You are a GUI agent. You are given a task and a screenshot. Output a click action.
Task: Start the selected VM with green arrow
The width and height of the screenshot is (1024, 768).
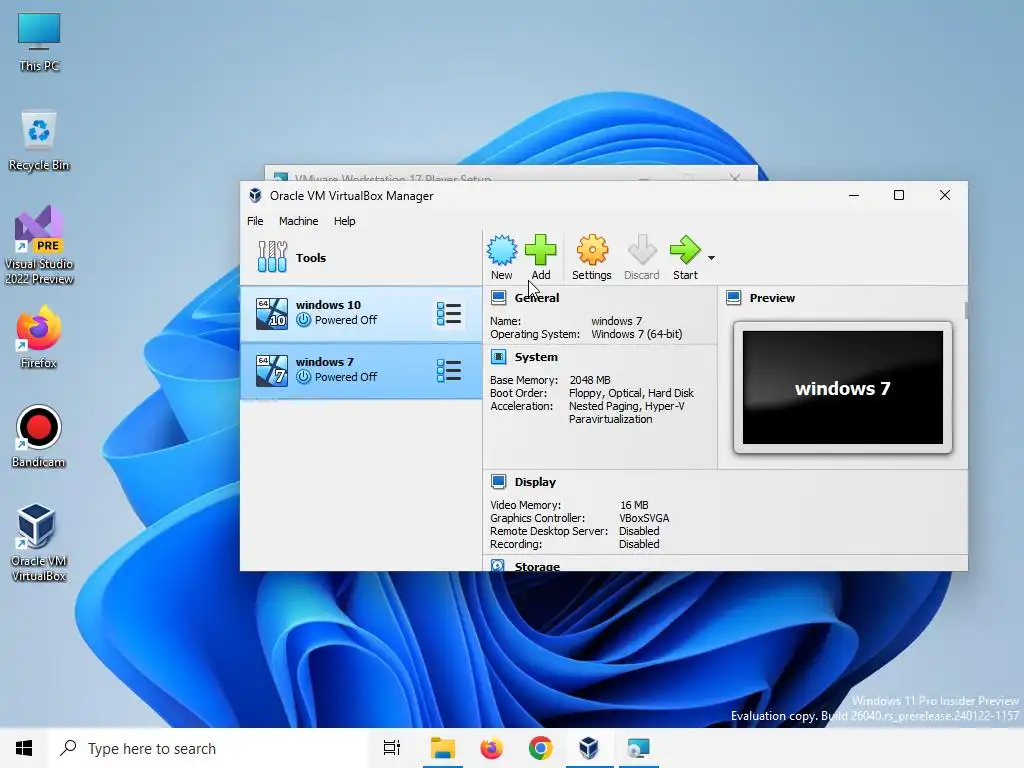tap(684, 250)
